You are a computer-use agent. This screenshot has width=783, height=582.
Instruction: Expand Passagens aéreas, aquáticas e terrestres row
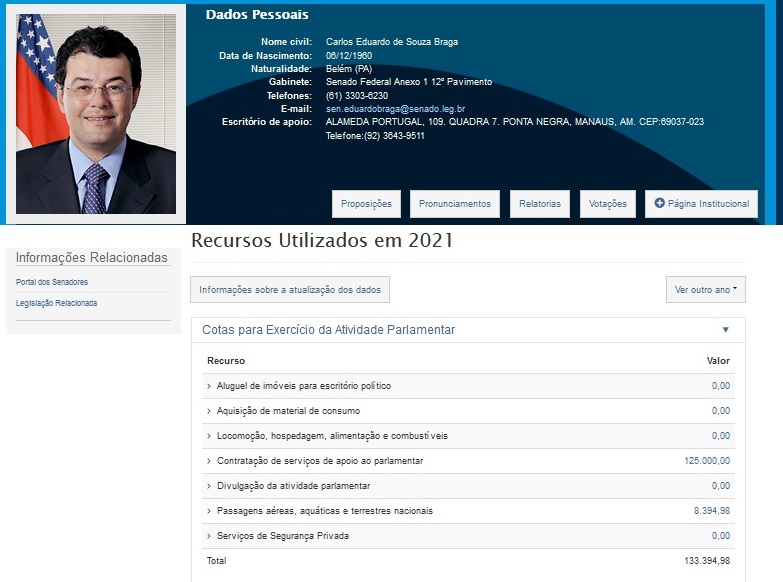325,511
